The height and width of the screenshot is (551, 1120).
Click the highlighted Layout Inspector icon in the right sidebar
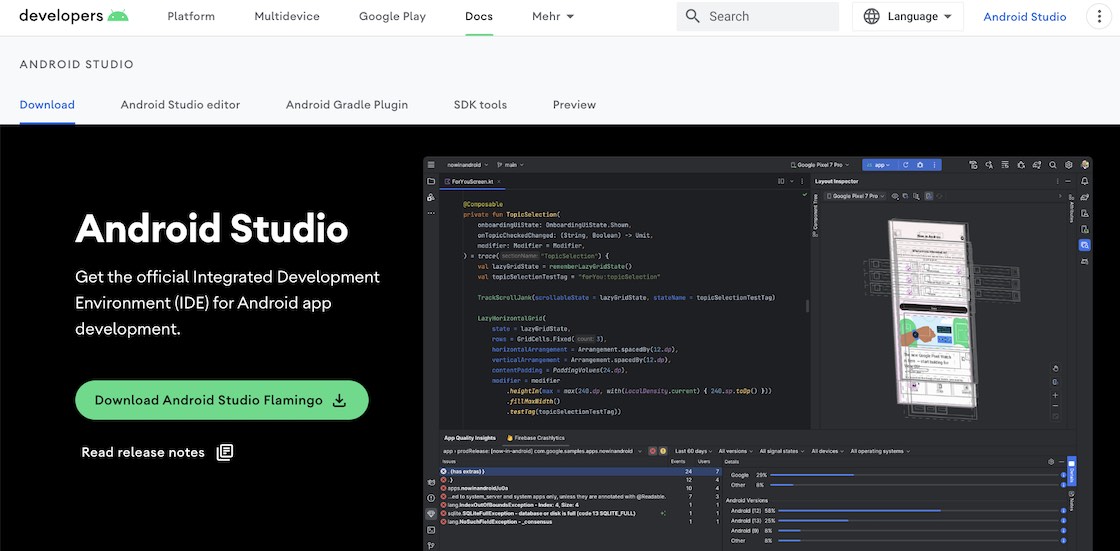coord(1085,245)
